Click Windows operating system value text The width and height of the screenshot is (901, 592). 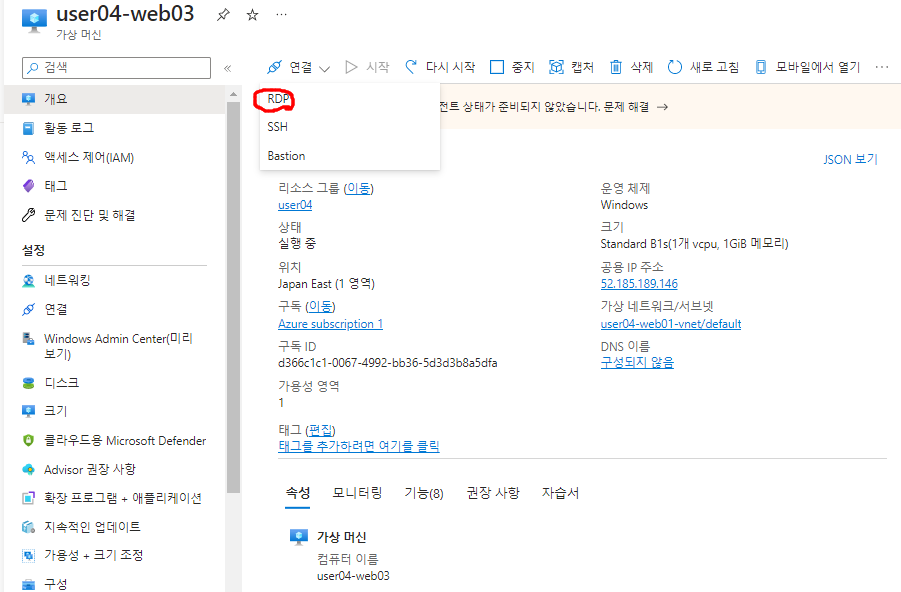[x=624, y=205]
